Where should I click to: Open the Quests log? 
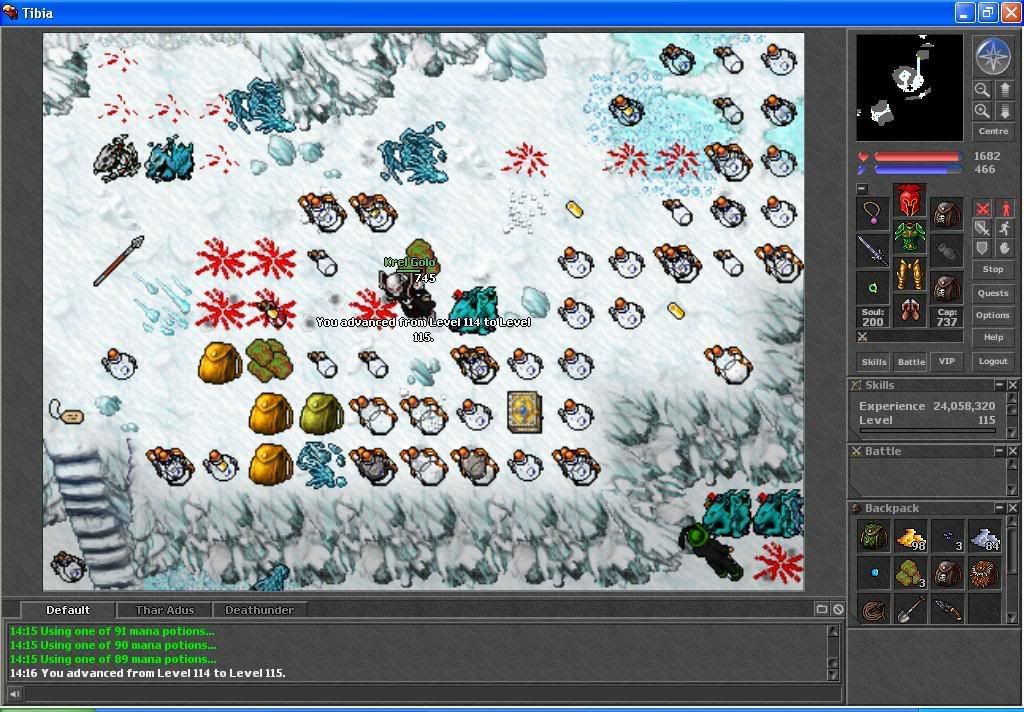click(993, 293)
